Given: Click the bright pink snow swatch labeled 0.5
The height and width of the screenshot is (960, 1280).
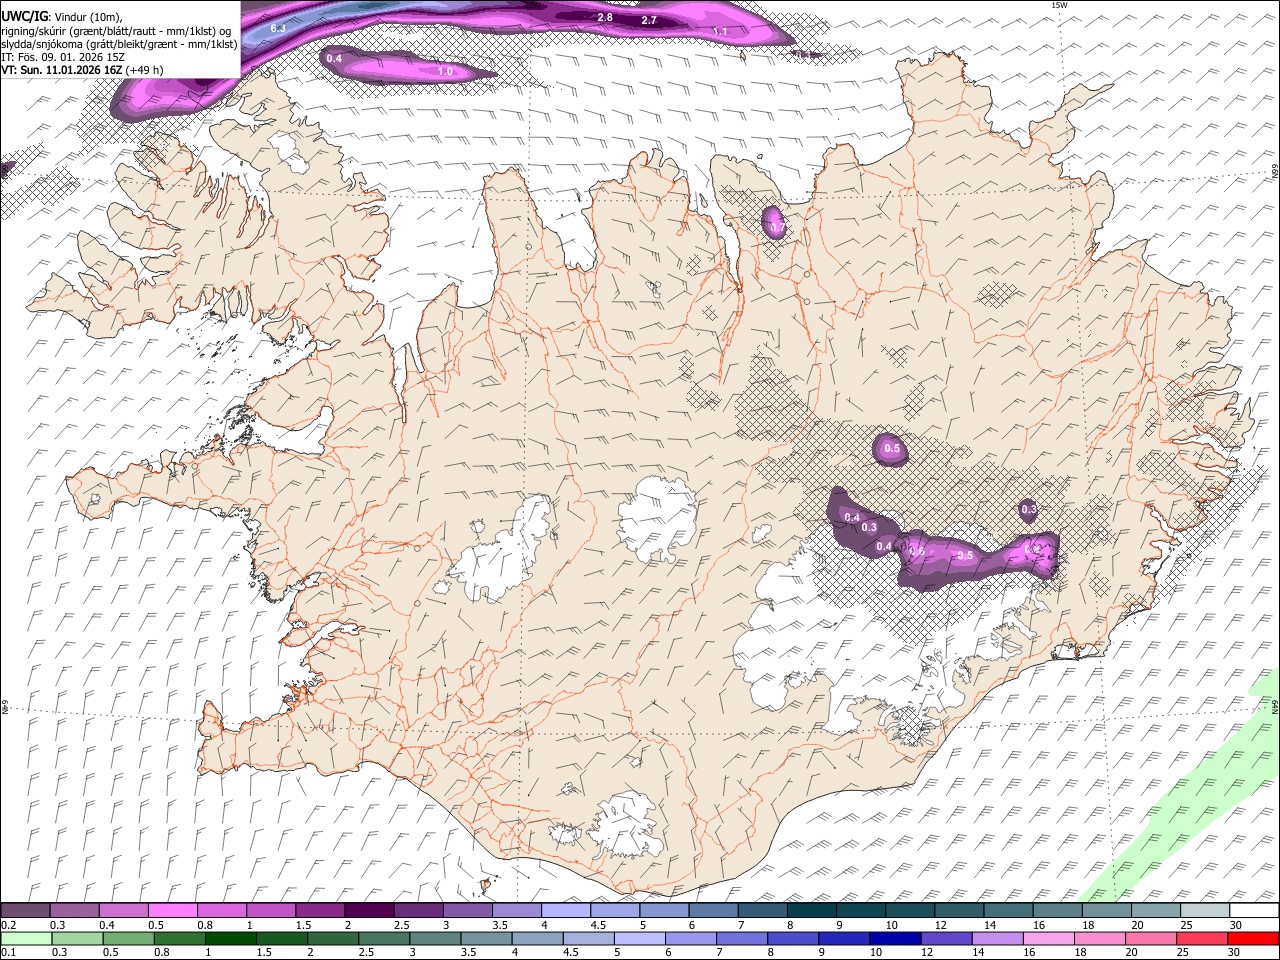Looking at the screenshot, I should tap(172, 910).
